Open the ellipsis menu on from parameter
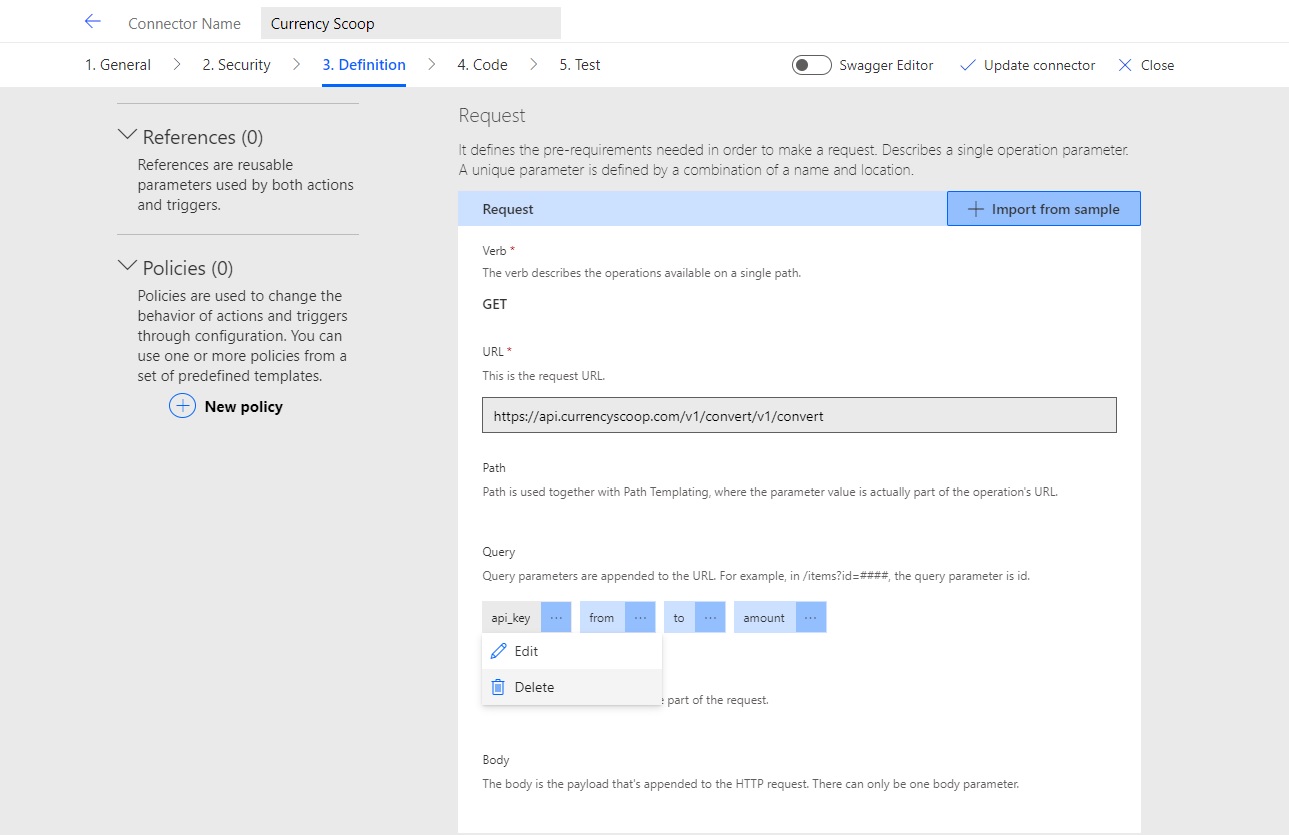This screenshot has height=835, width=1289. (x=642, y=617)
